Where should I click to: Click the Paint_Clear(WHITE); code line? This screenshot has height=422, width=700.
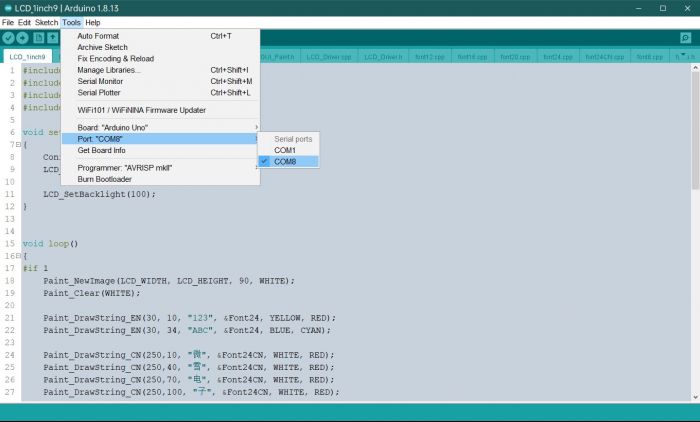(92, 293)
